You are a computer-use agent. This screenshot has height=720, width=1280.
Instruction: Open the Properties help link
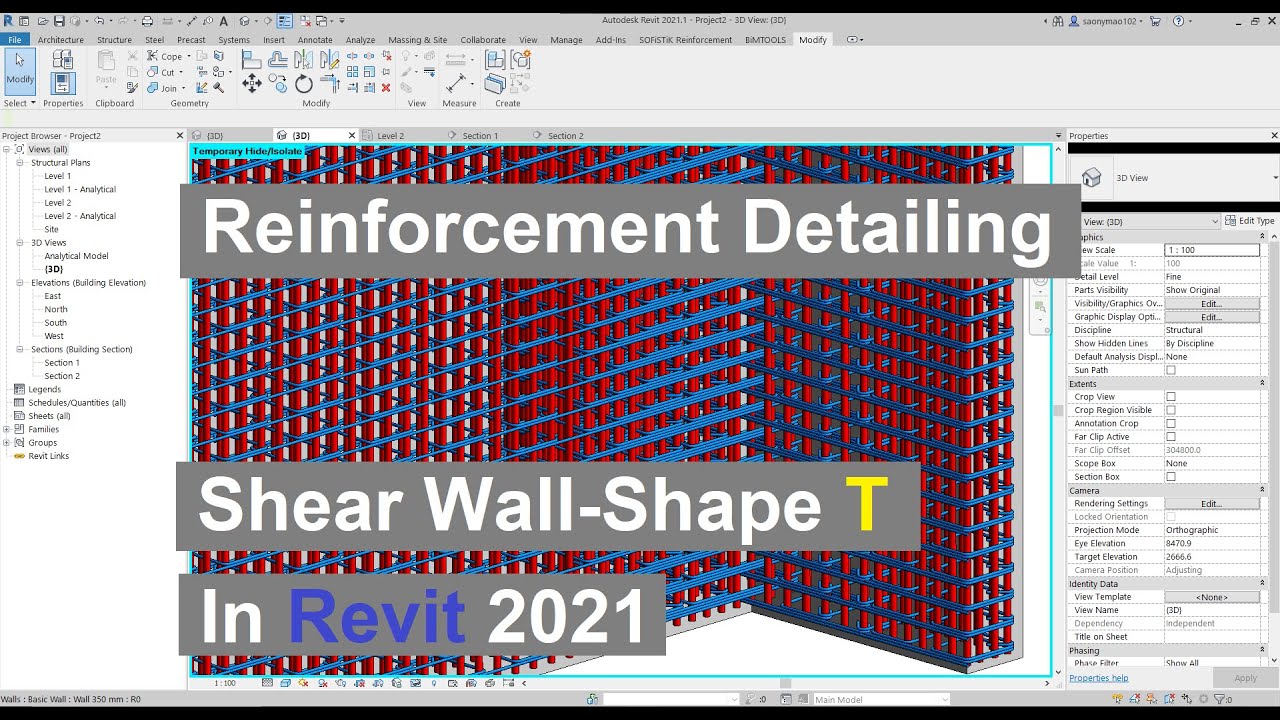click(1098, 678)
